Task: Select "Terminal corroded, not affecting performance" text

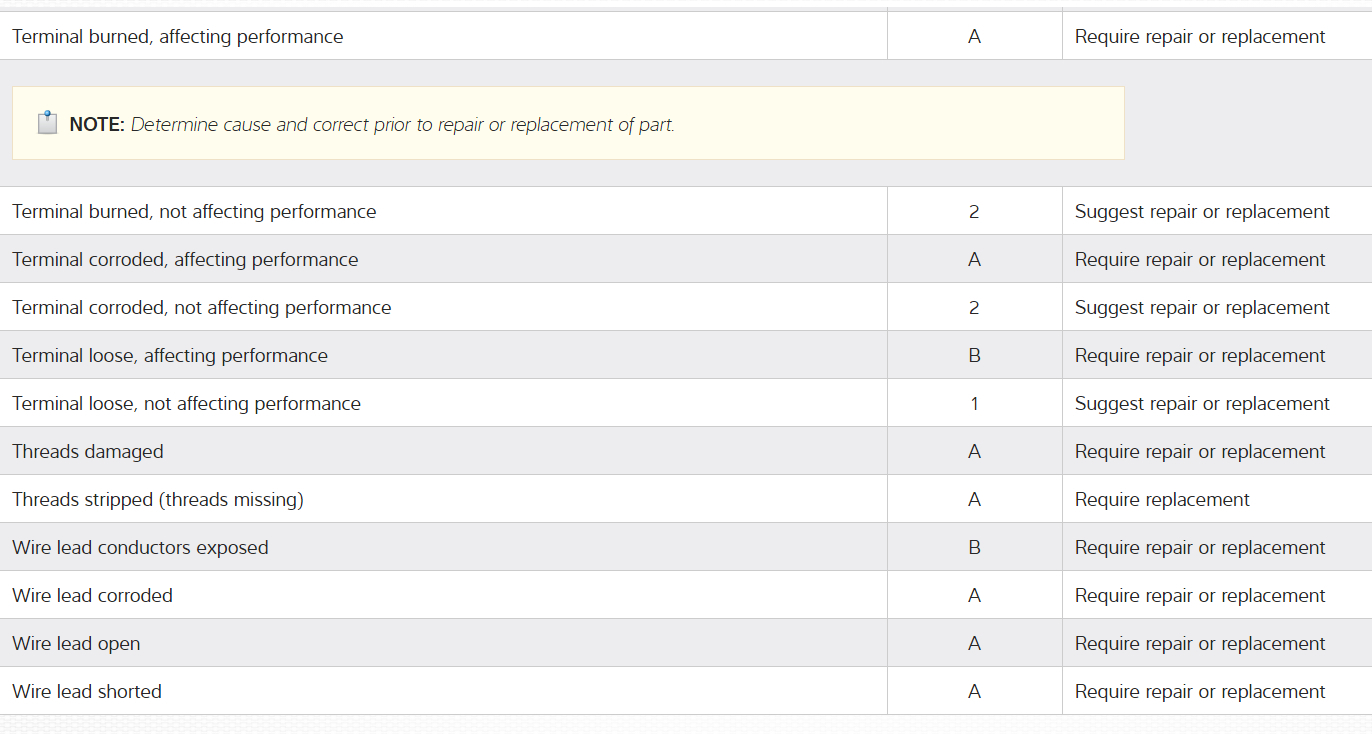Action: coord(202,308)
